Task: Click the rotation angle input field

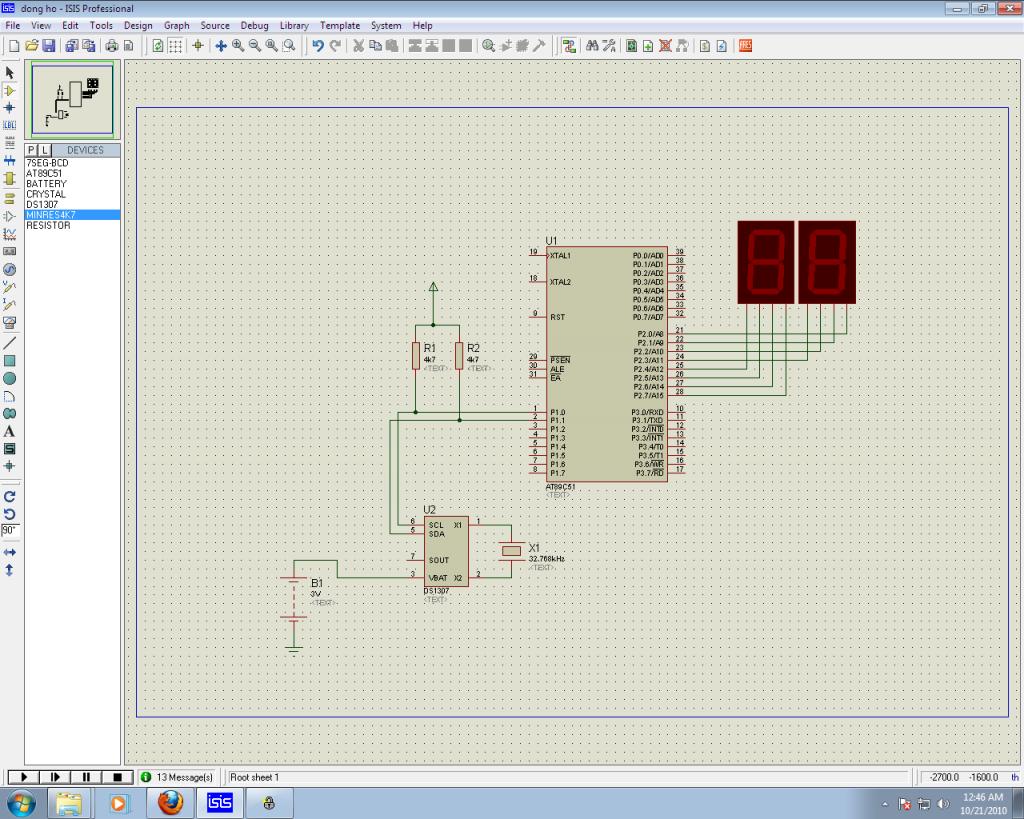Action: click(x=10, y=530)
